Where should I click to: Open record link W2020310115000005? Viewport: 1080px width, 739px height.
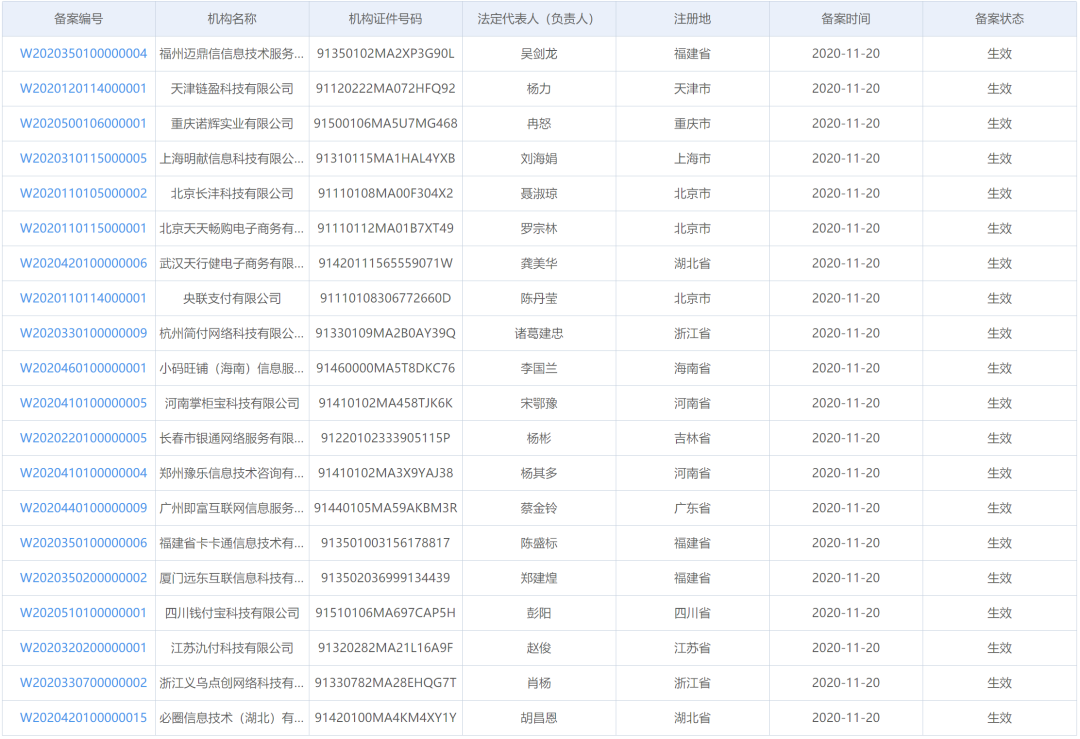[83, 158]
